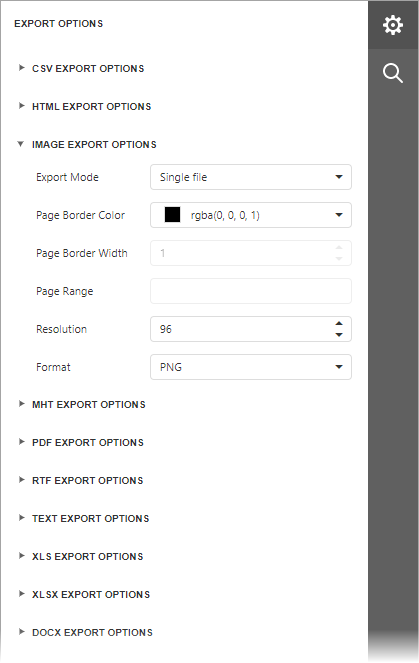Screen dimensions: 419x663
Task: Increase Resolution with the up arrow
Action: 339,324
